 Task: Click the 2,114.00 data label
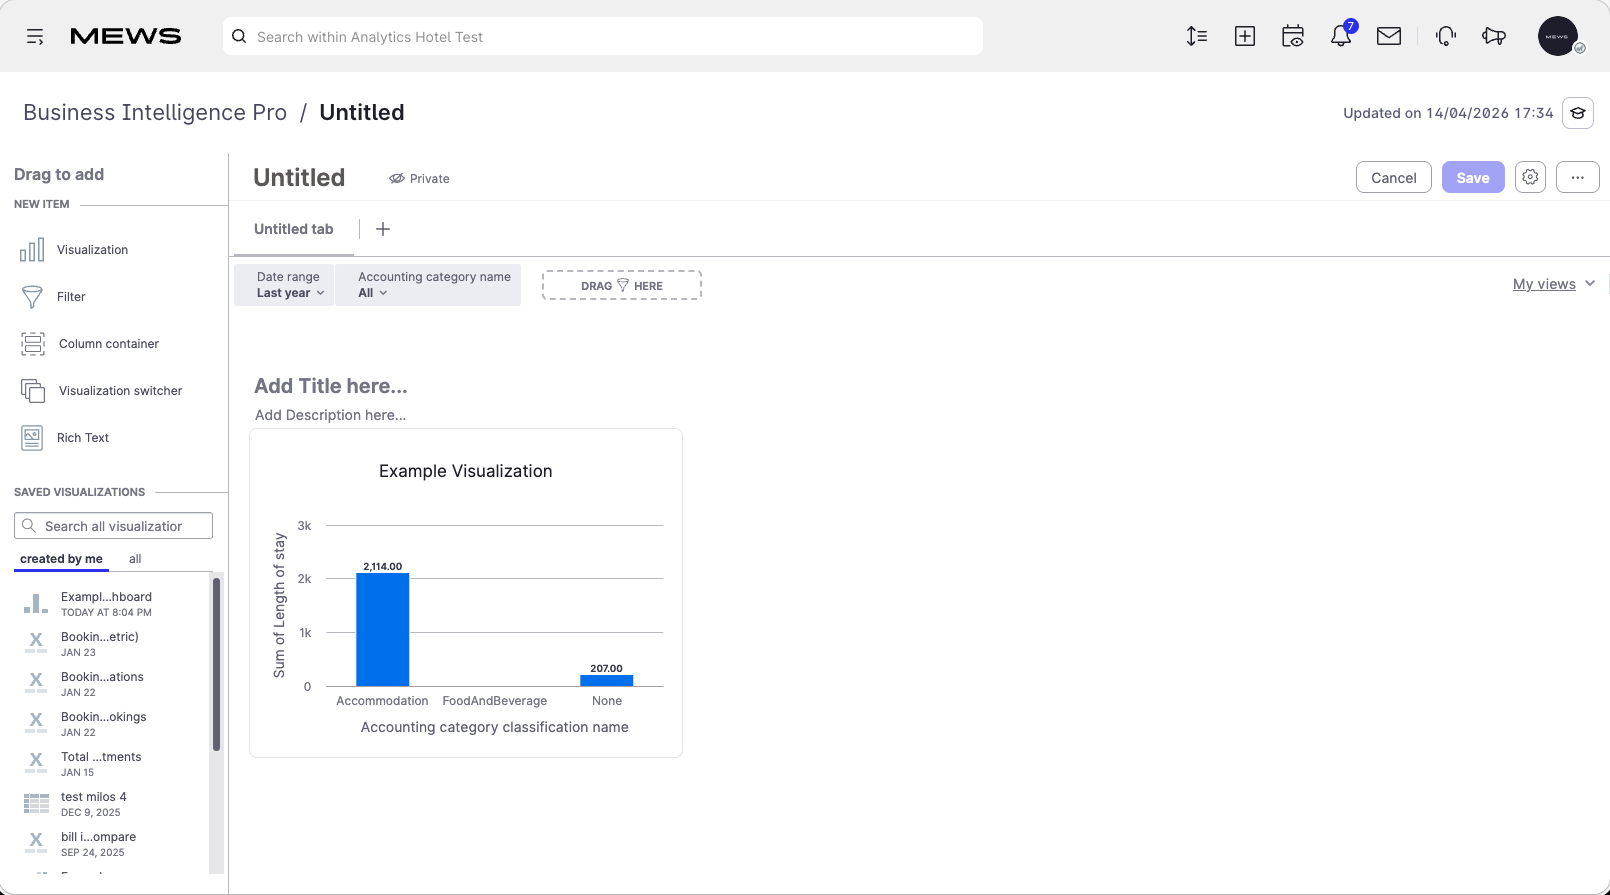pyautogui.click(x=382, y=566)
